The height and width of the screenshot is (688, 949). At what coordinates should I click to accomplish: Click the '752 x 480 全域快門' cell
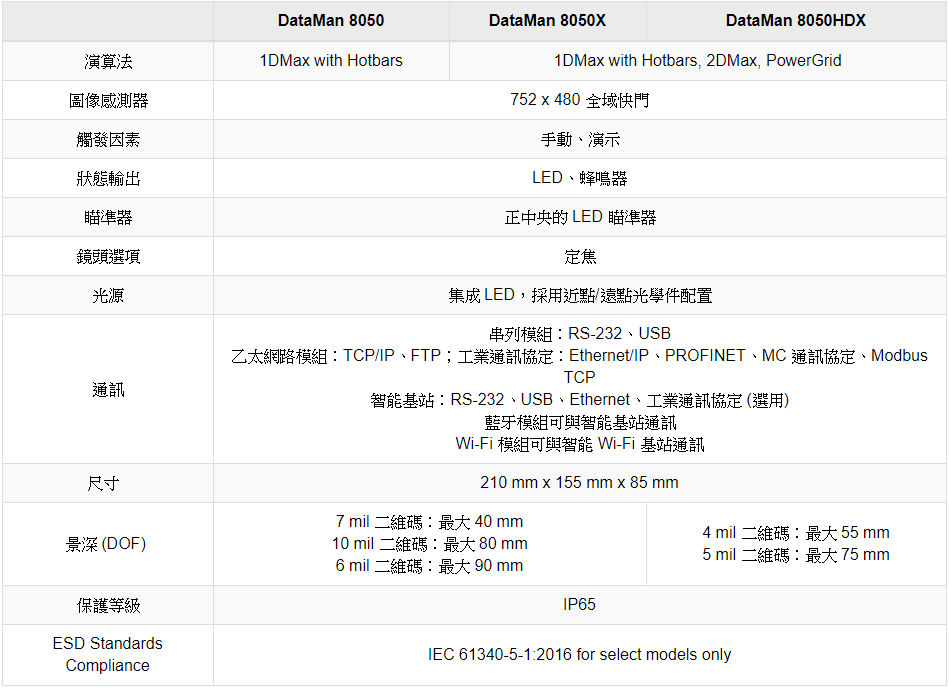[x=579, y=100]
